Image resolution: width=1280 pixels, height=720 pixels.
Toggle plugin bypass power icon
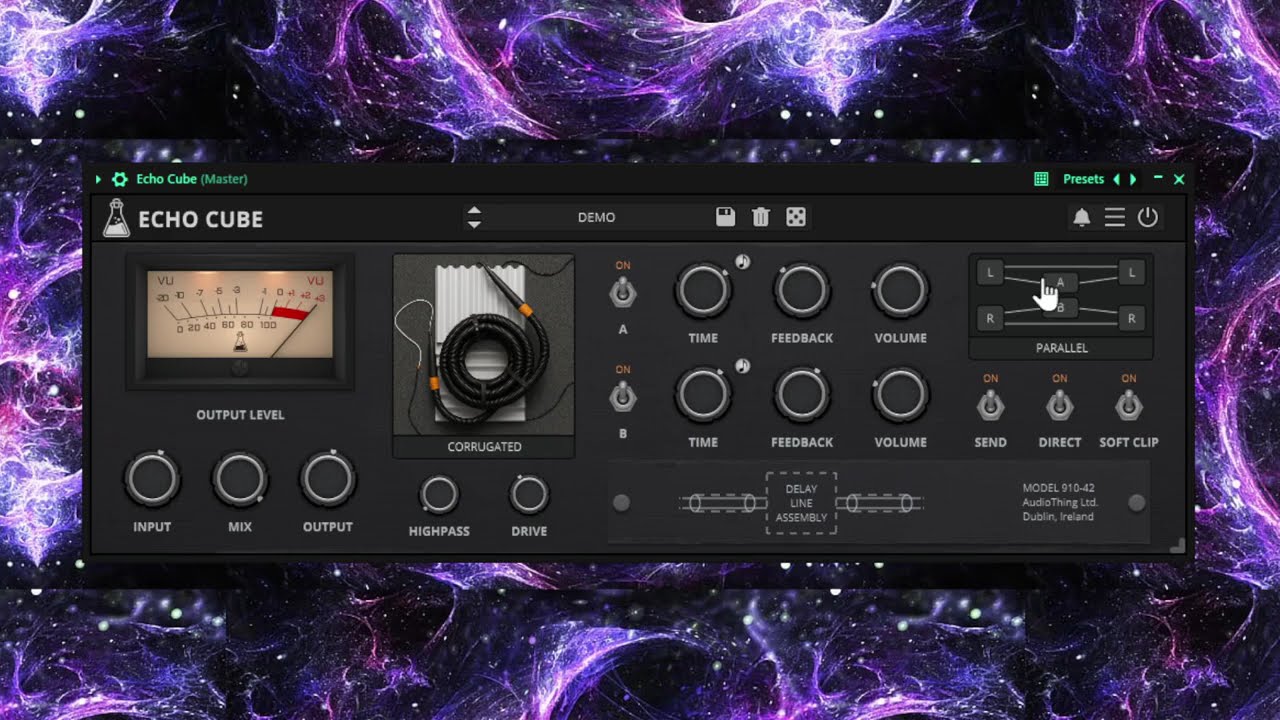click(x=1148, y=217)
